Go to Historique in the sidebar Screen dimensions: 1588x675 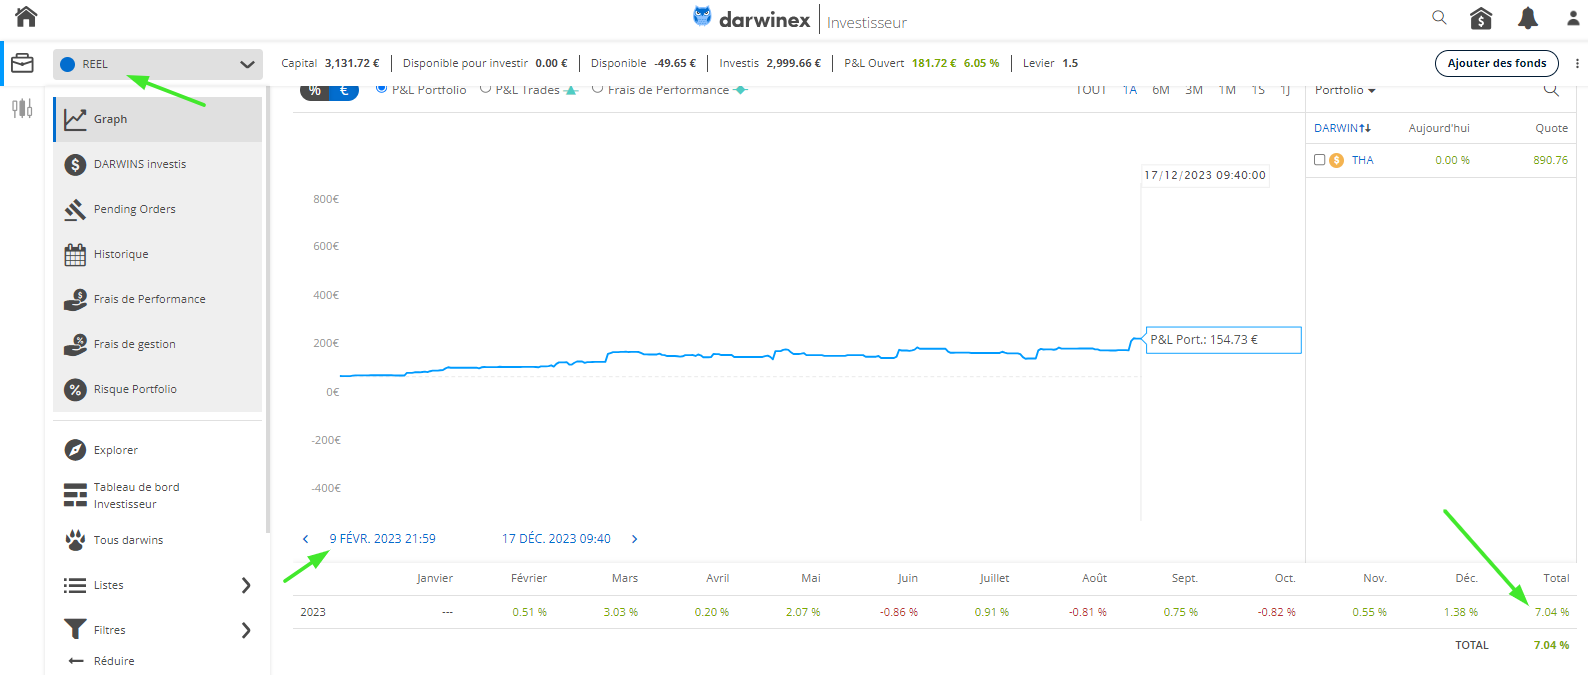121,254
